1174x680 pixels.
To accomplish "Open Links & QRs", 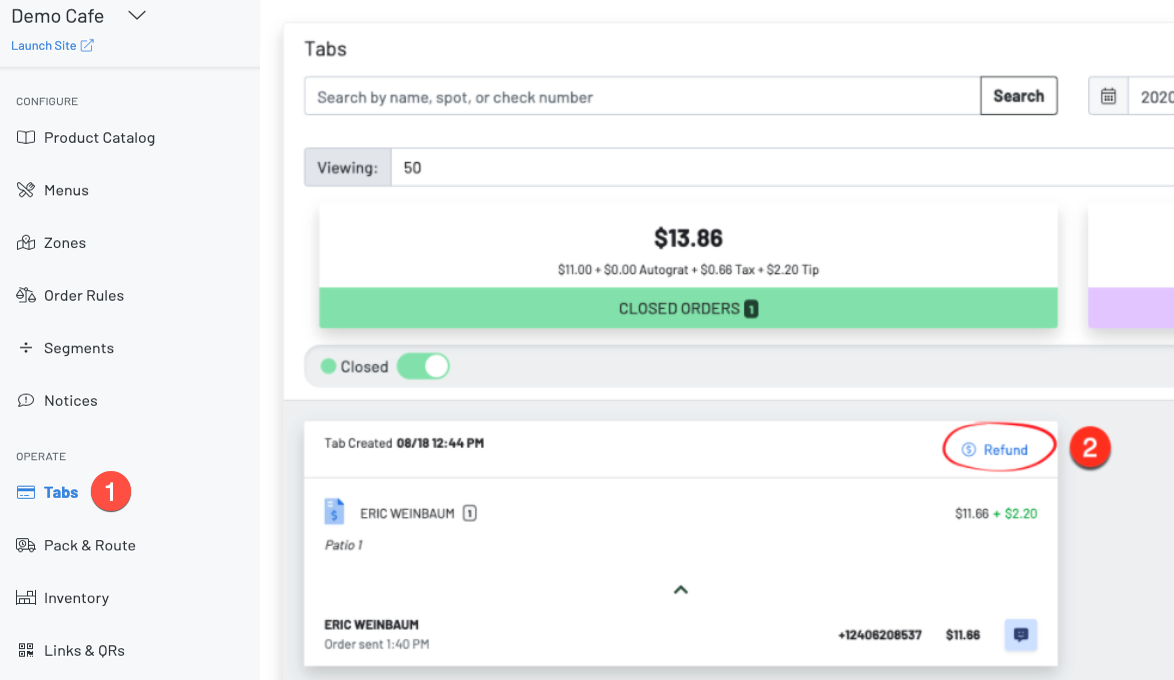I will click(84, 650).
